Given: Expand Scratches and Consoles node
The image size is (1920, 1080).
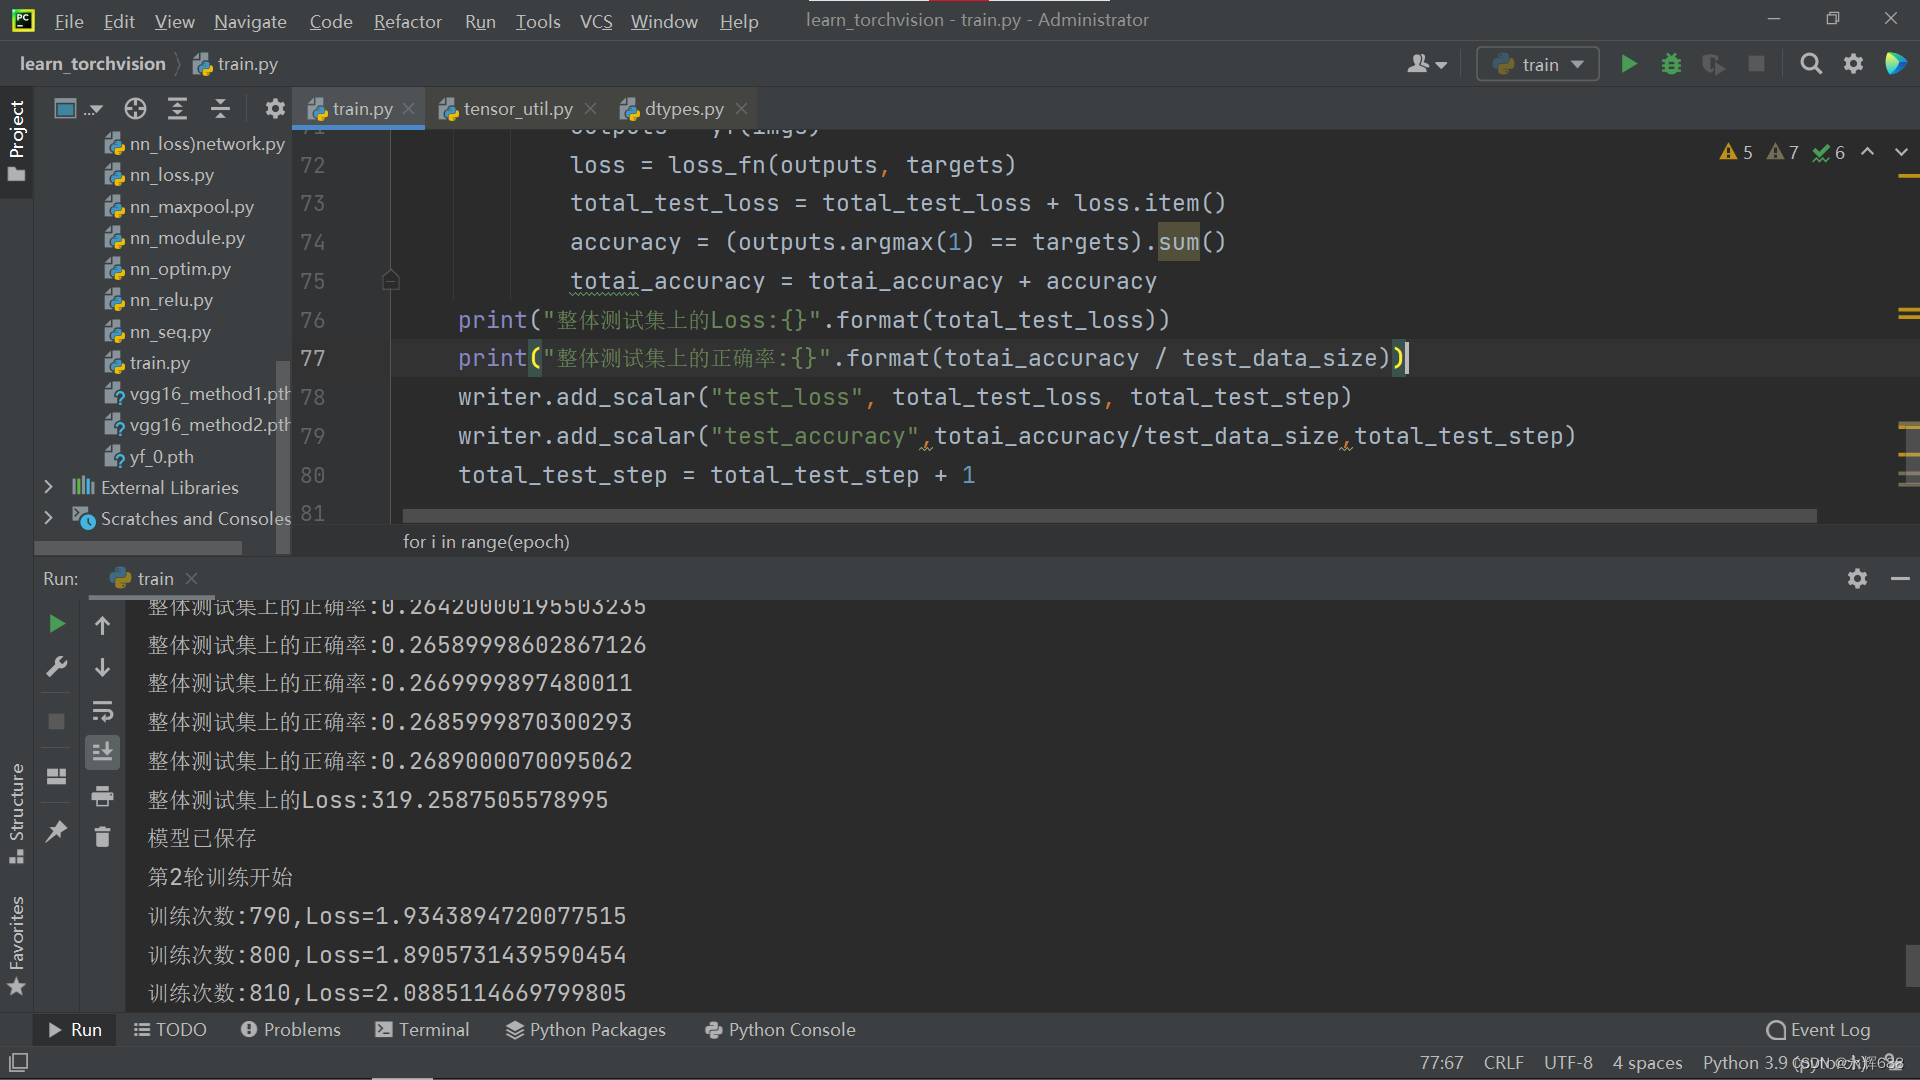Looking at the screenshot, I should click(48, 518).
